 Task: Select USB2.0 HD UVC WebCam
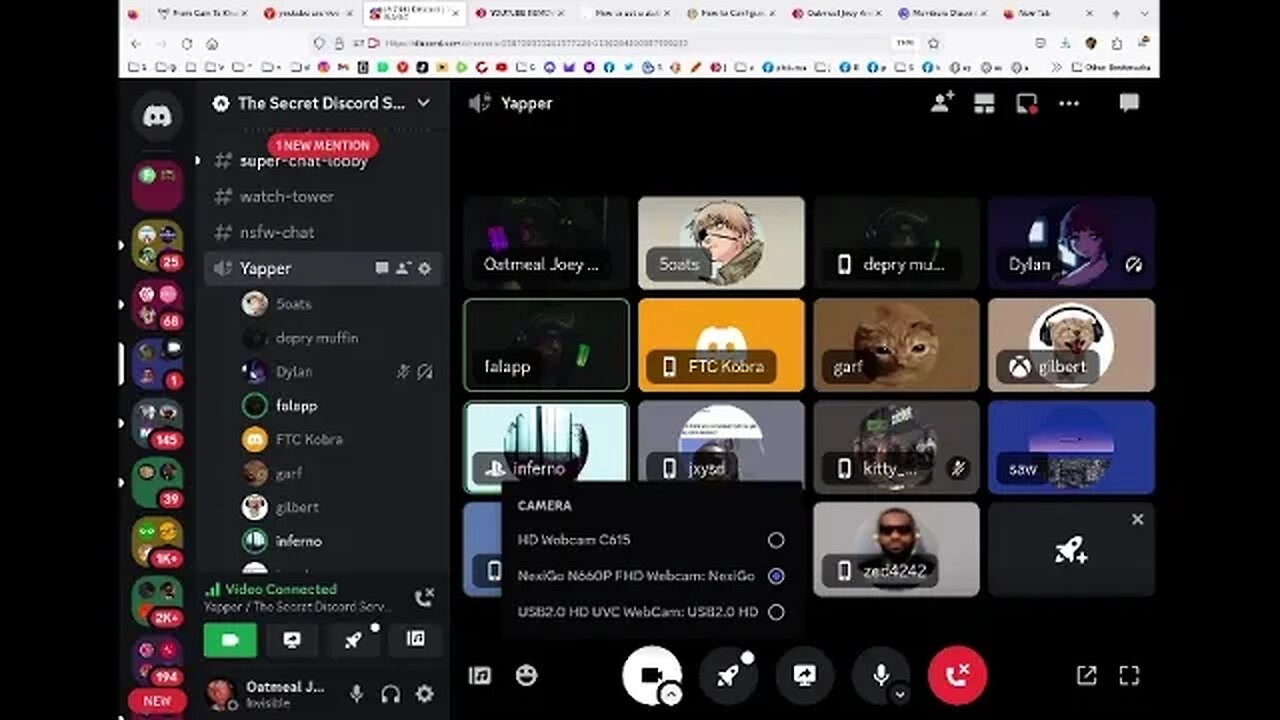pos(651,612)
